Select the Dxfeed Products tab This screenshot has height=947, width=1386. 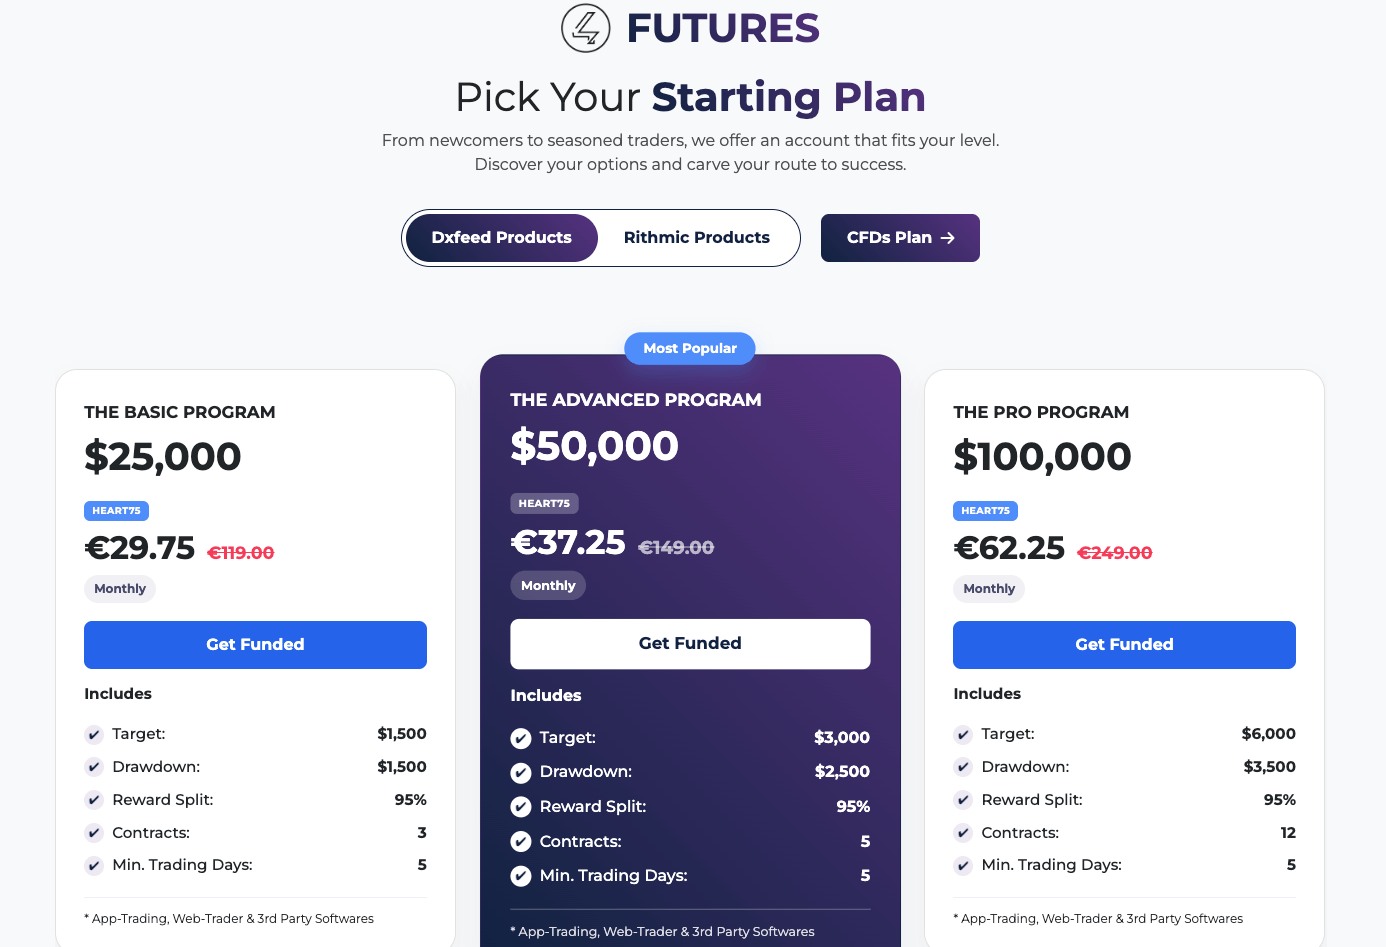coord(500,238)
